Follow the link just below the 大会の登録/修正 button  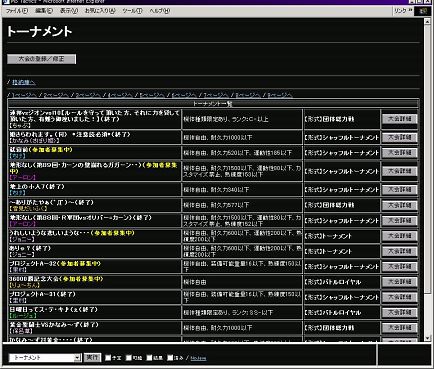[x=24, y=82]
